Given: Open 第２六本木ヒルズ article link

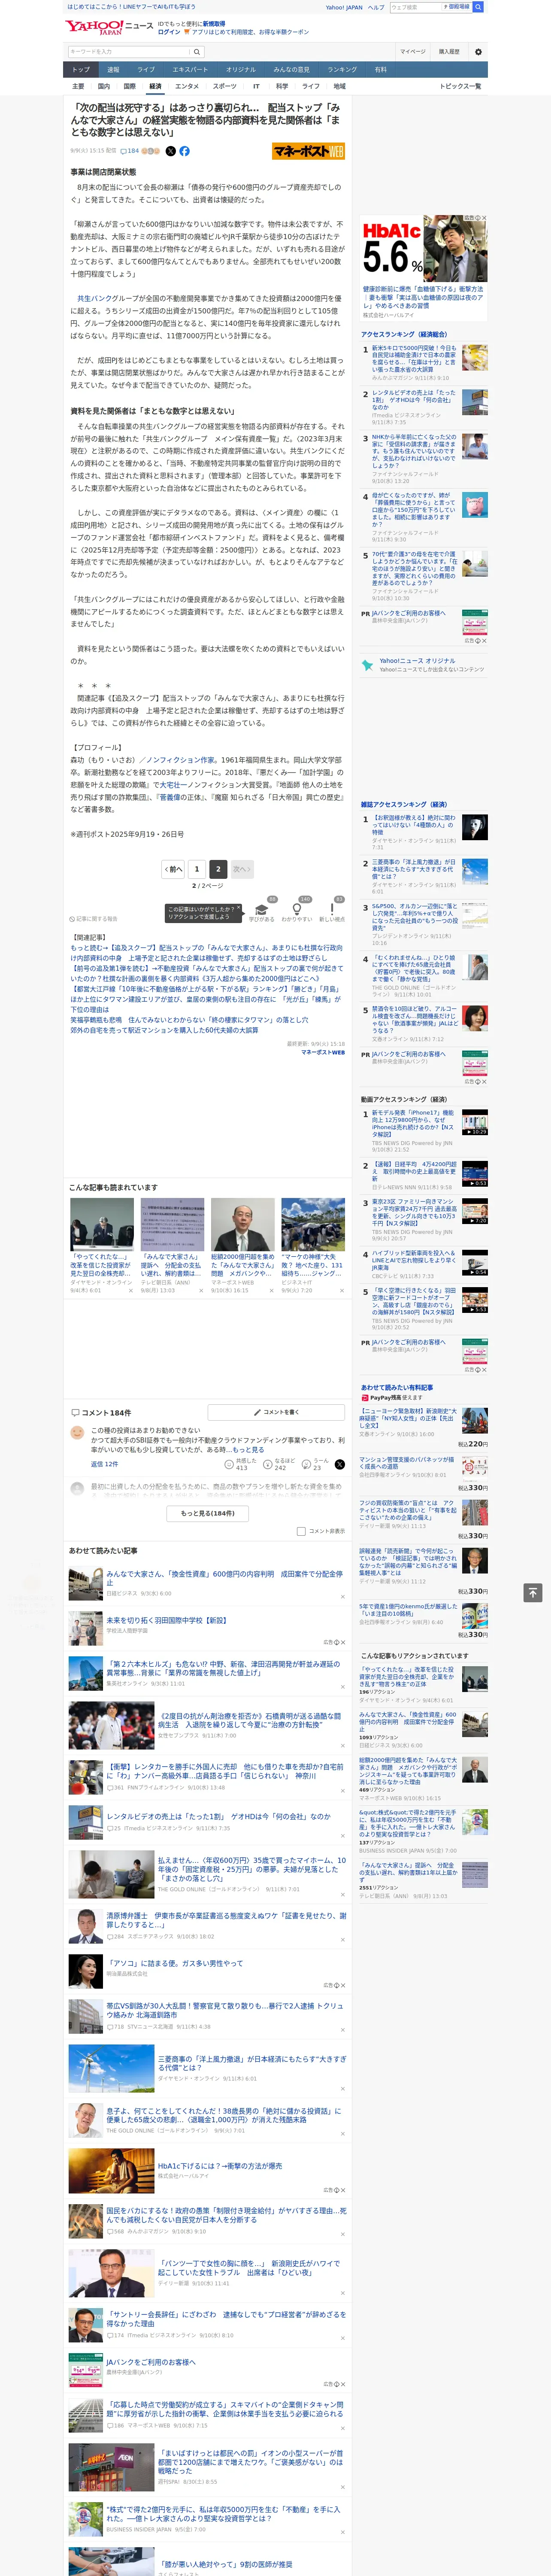Looking at the screenshot, I should point(223,1668).
